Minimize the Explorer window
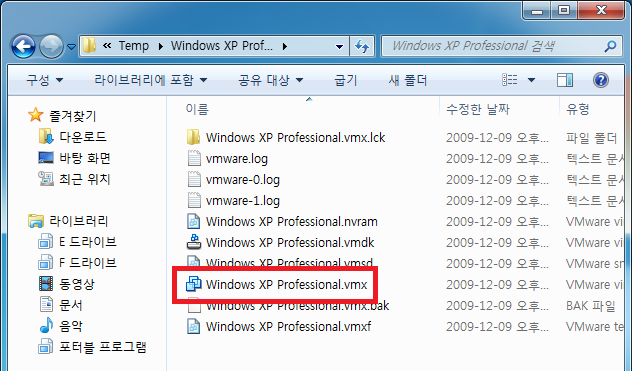 (x=537, y=10)
